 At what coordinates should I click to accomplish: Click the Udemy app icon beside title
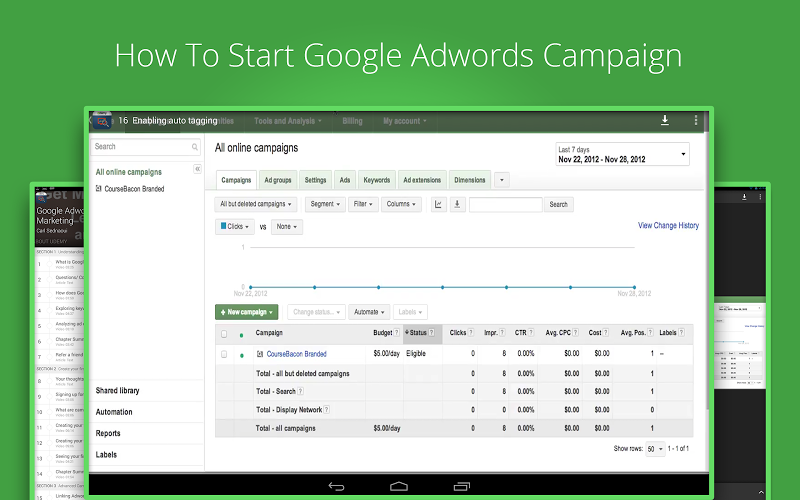(x=102, y=121)
